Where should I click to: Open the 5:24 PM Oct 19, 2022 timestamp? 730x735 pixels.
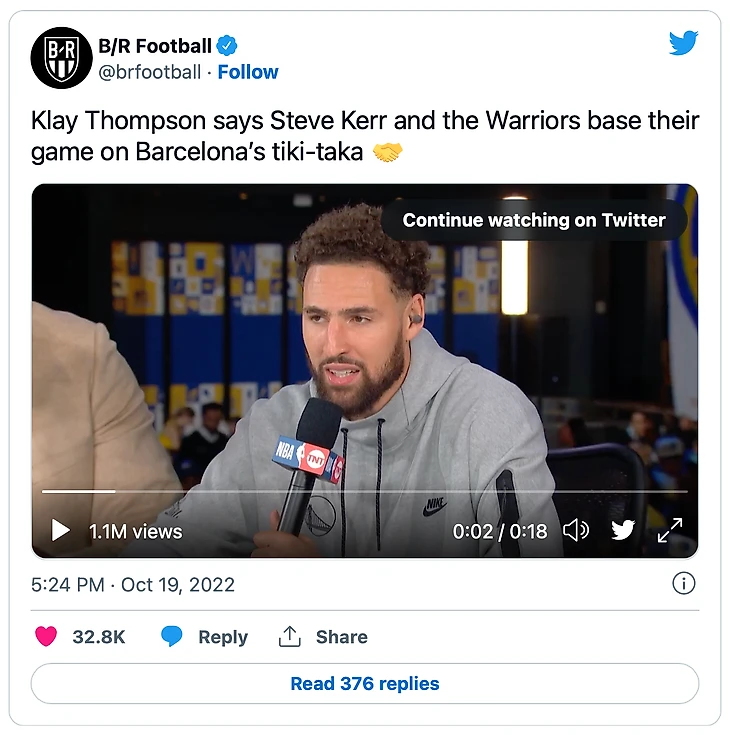click(133, 585)
